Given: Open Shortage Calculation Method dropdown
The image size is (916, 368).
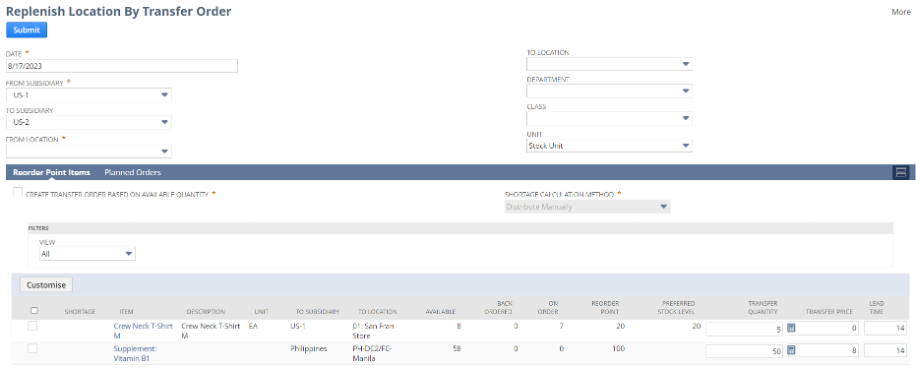Looking at the screenshot, I should pos(588,207).
